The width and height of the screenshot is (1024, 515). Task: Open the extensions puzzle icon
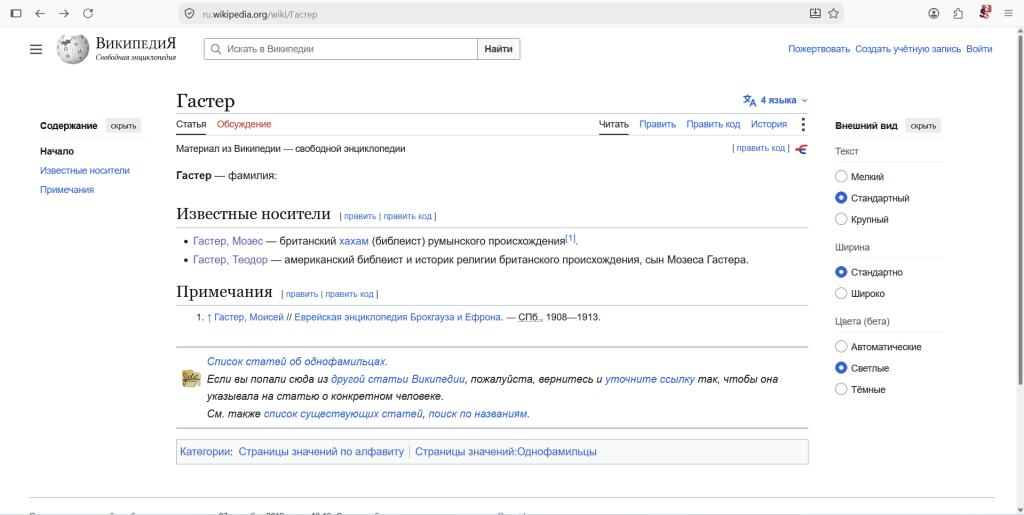958,13
